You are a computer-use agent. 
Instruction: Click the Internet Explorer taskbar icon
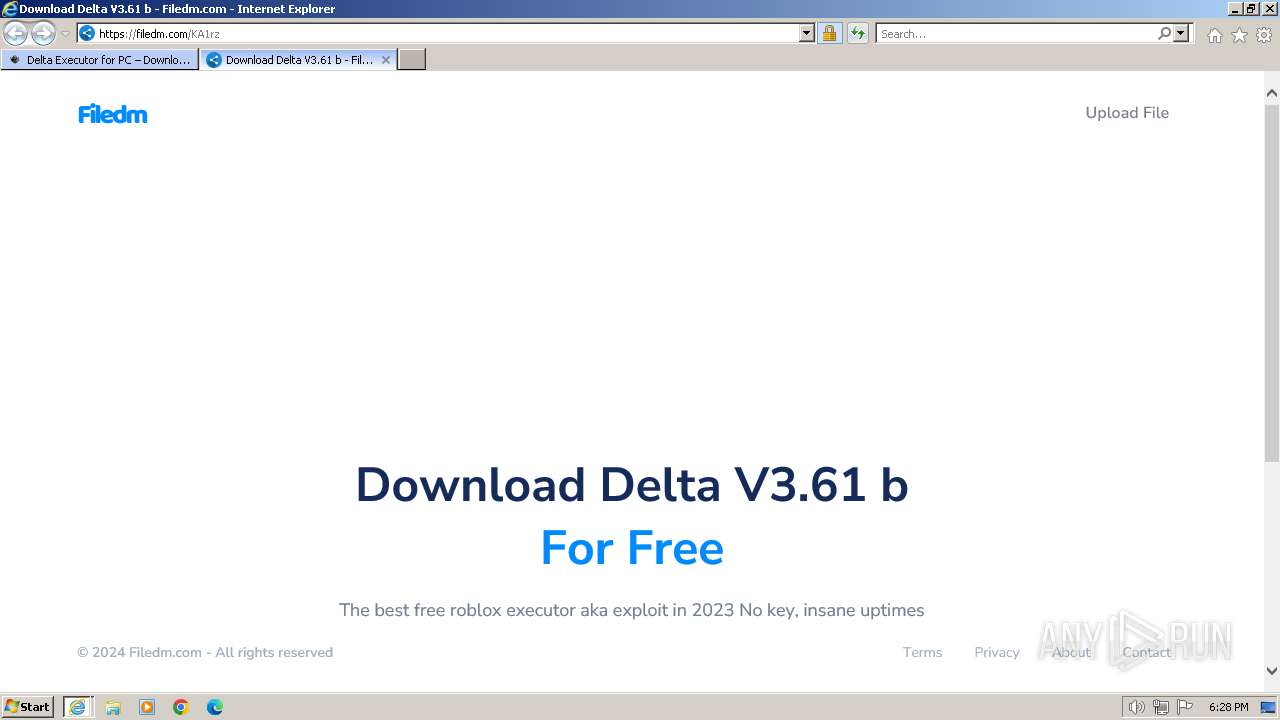pos(78,707)
